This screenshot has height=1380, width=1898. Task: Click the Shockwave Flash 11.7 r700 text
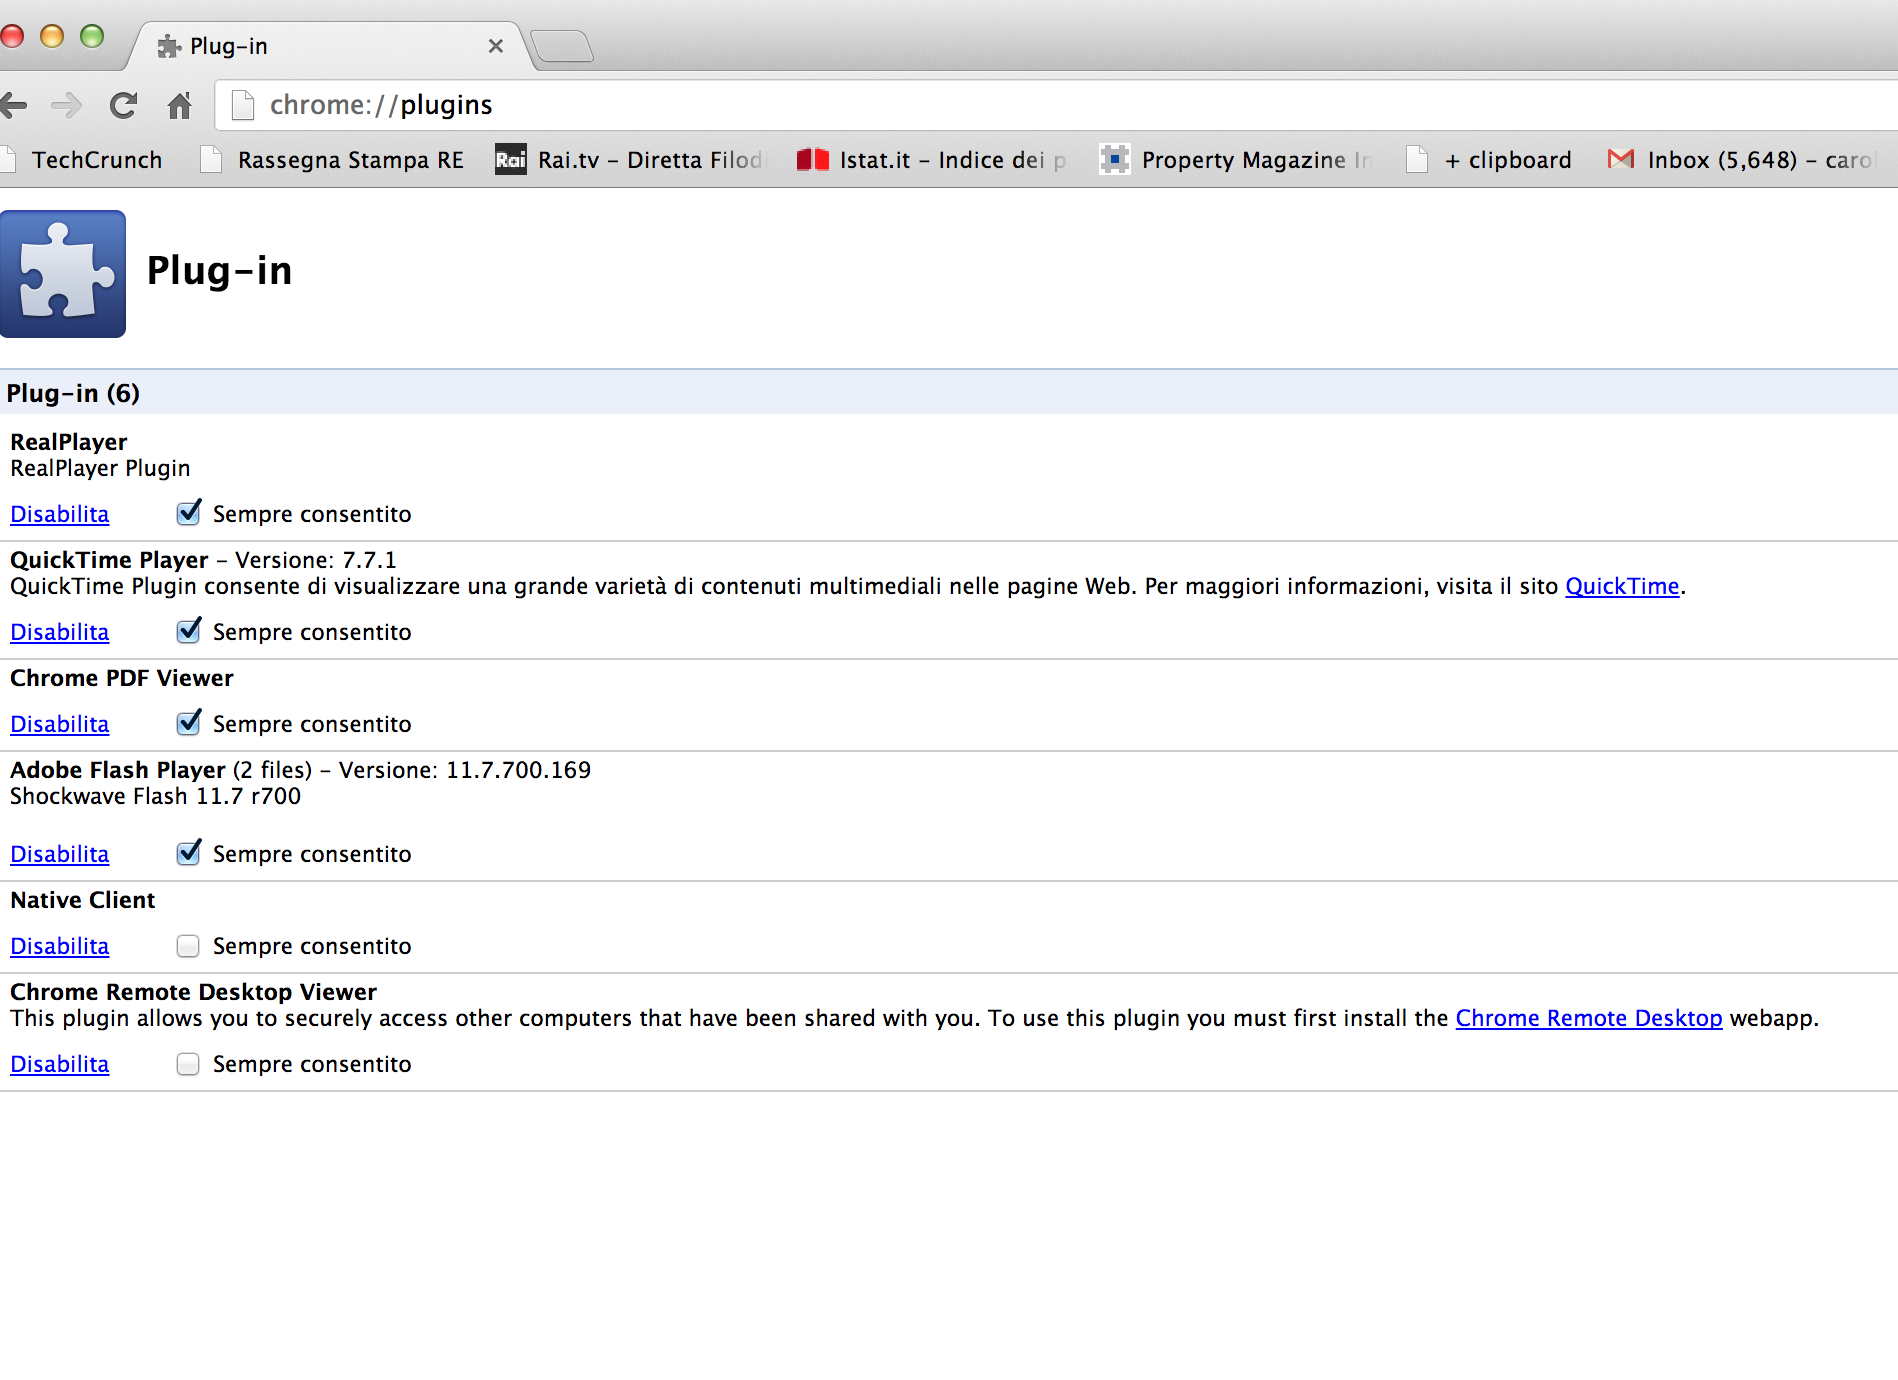point(155,796)
